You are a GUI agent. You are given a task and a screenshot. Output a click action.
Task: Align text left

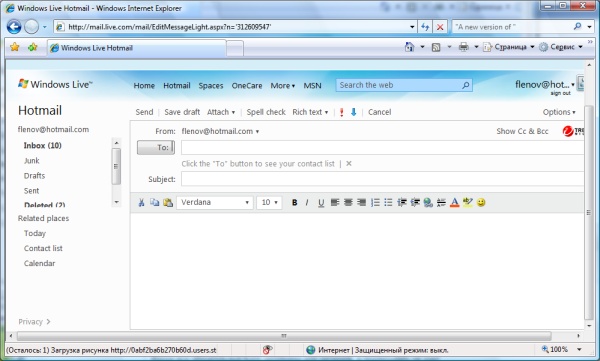point(335,202)
